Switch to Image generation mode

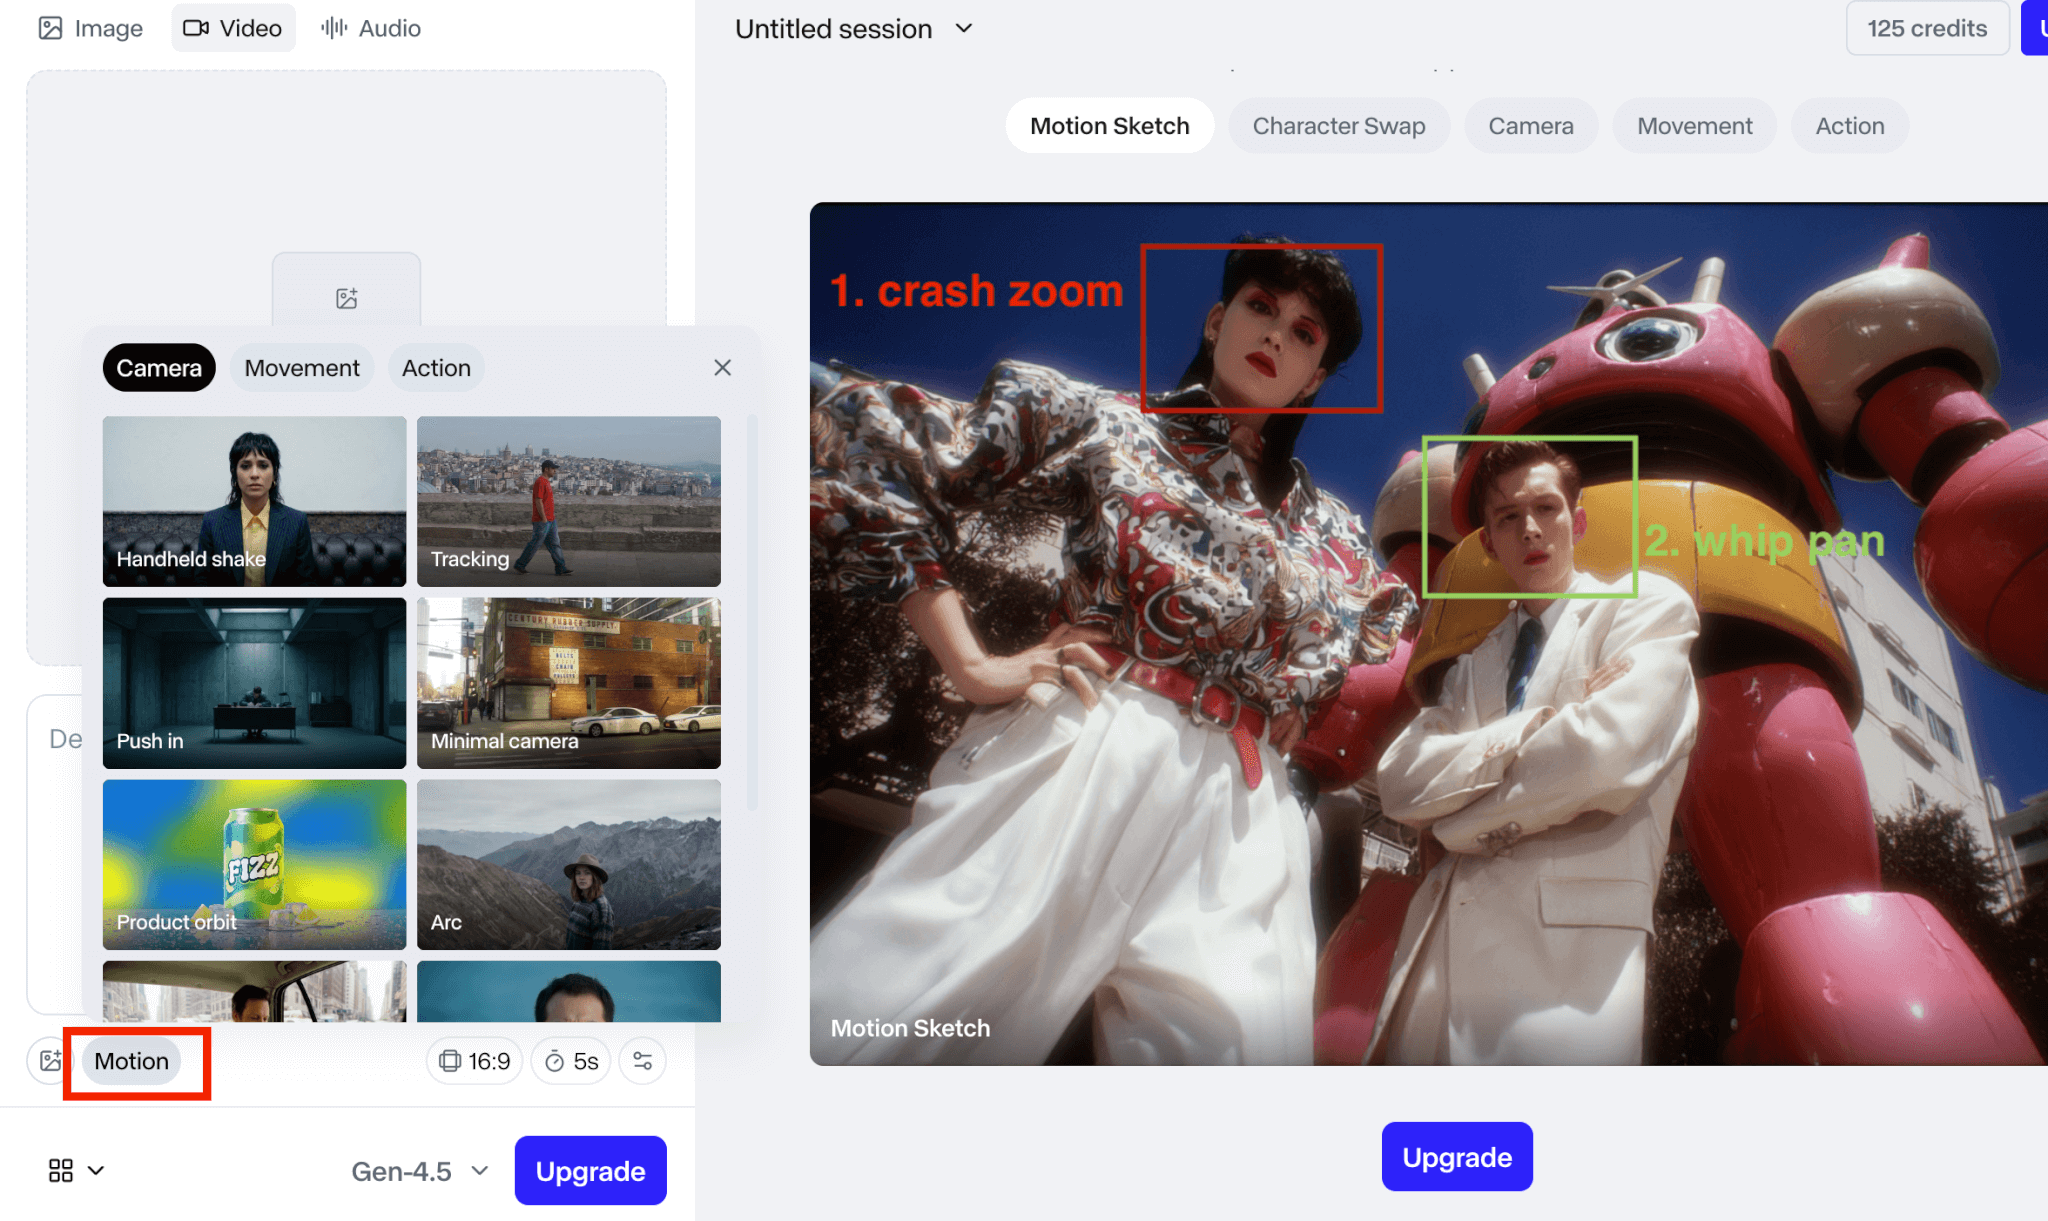tap(91, 28)
